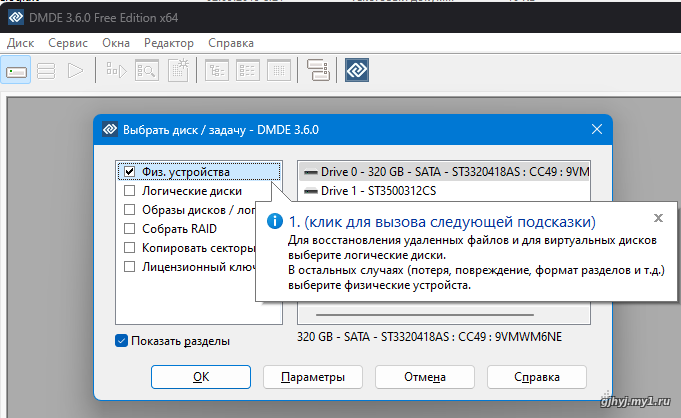
Task: Enable the Логические диски checkbox
Action: pyautogui.click(x=129, y=191)
